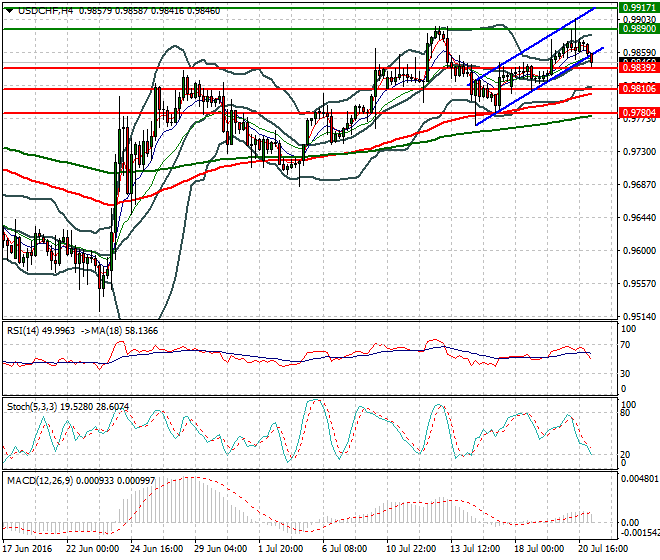Image resolution: width=660 pixels, height=560 pixels.
Task: Click the 13 Jul 12:00 time label
Action: pyautogui.click(x=475, y=549)
